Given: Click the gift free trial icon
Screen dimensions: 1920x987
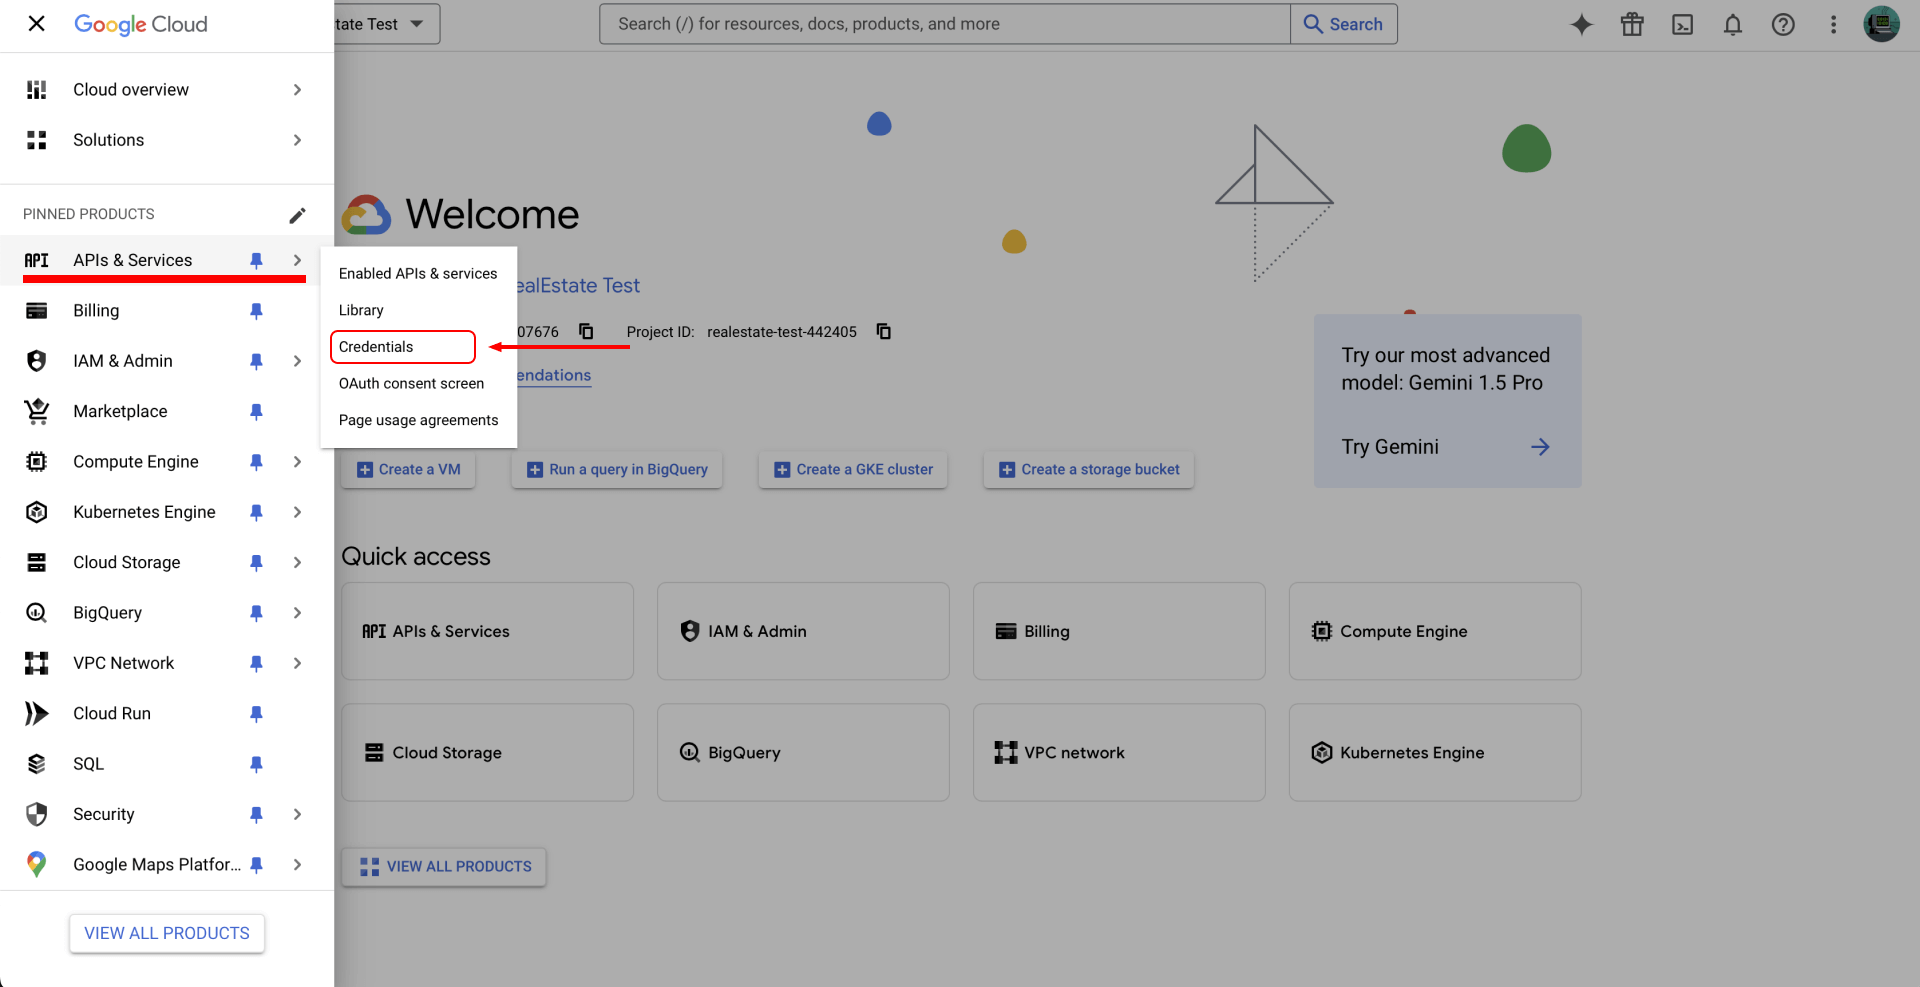Looking at the screenshot, I should coord(1632,25).
